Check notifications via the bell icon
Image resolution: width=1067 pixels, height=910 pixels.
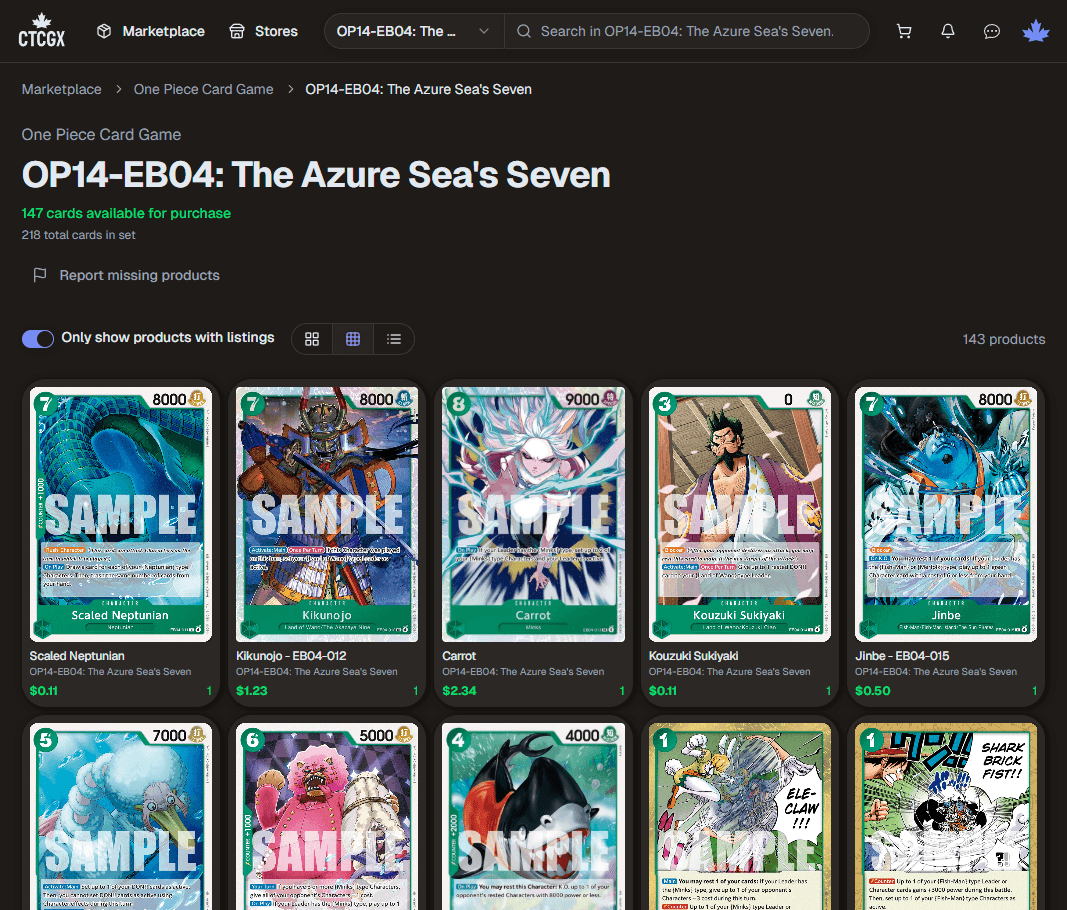click(947, 31)
